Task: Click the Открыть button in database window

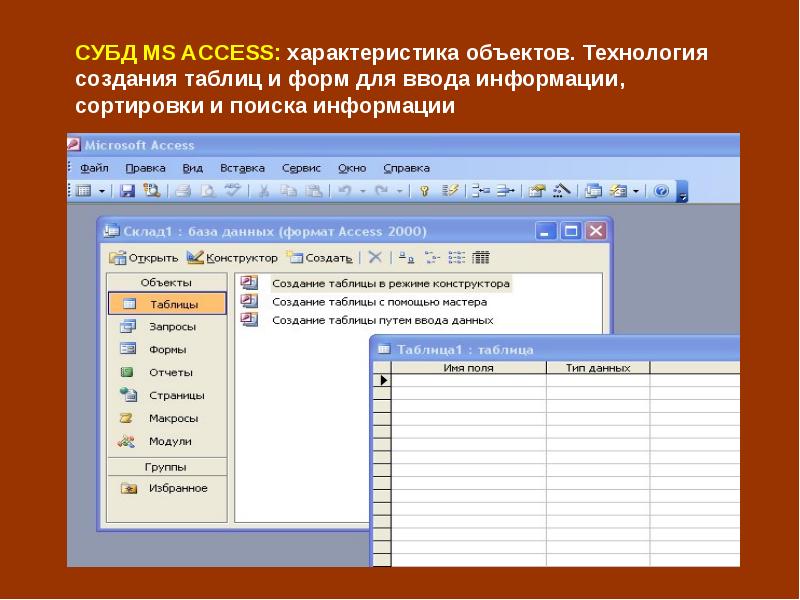Action: (x=143, y=258)
